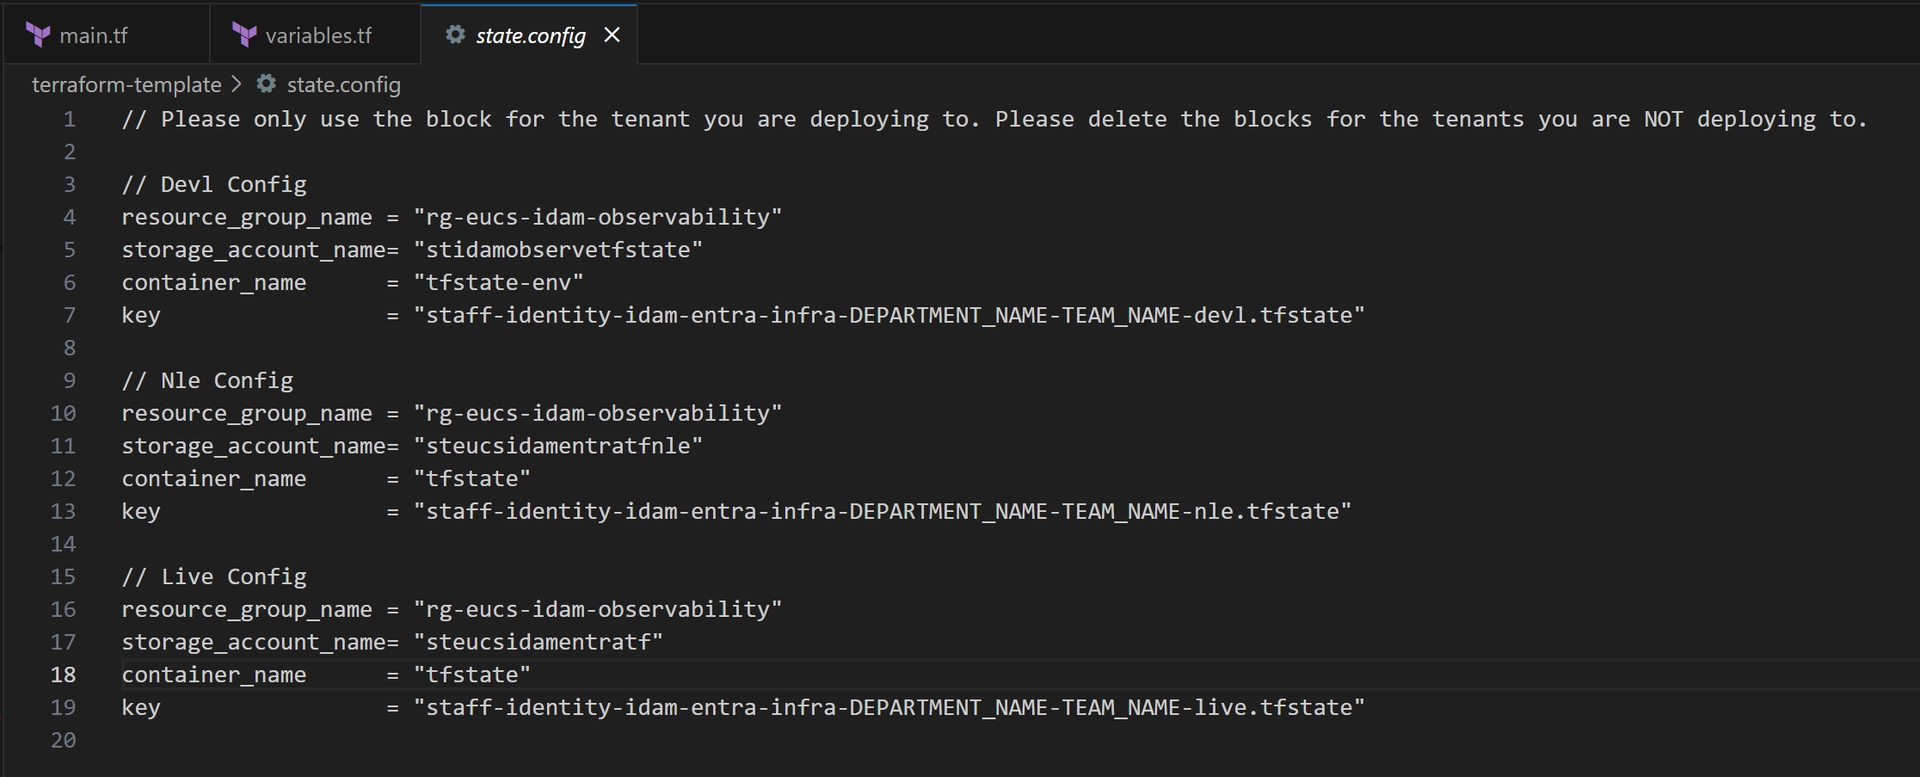Click the key value ending in live.tfstate
The width and height of the screenshot is (1920, 777).
click(889, 708)
